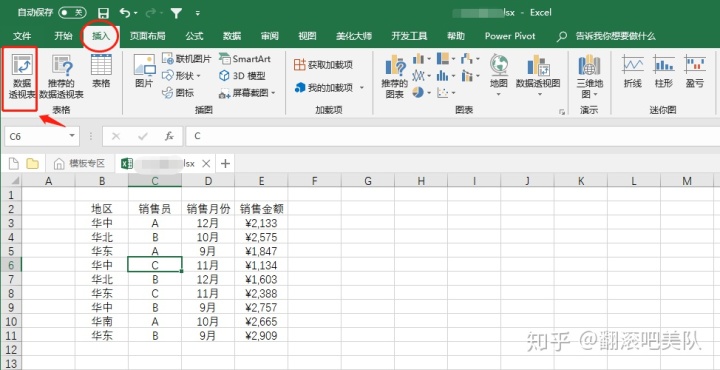The image size is (720, 370).
Task: Insert Win/Loss sparkline (盈亏)
Action: (x=695, y=71)
